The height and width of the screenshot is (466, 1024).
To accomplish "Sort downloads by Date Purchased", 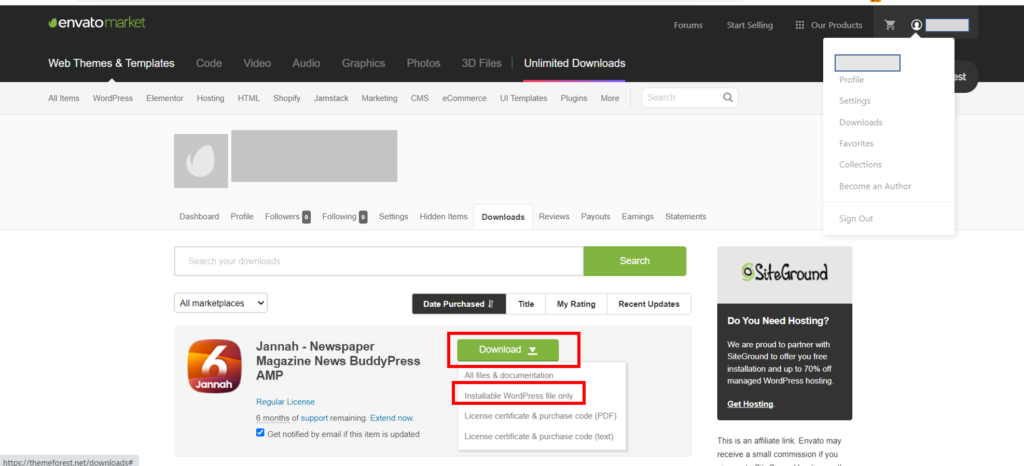I will [x=459, y=304].
